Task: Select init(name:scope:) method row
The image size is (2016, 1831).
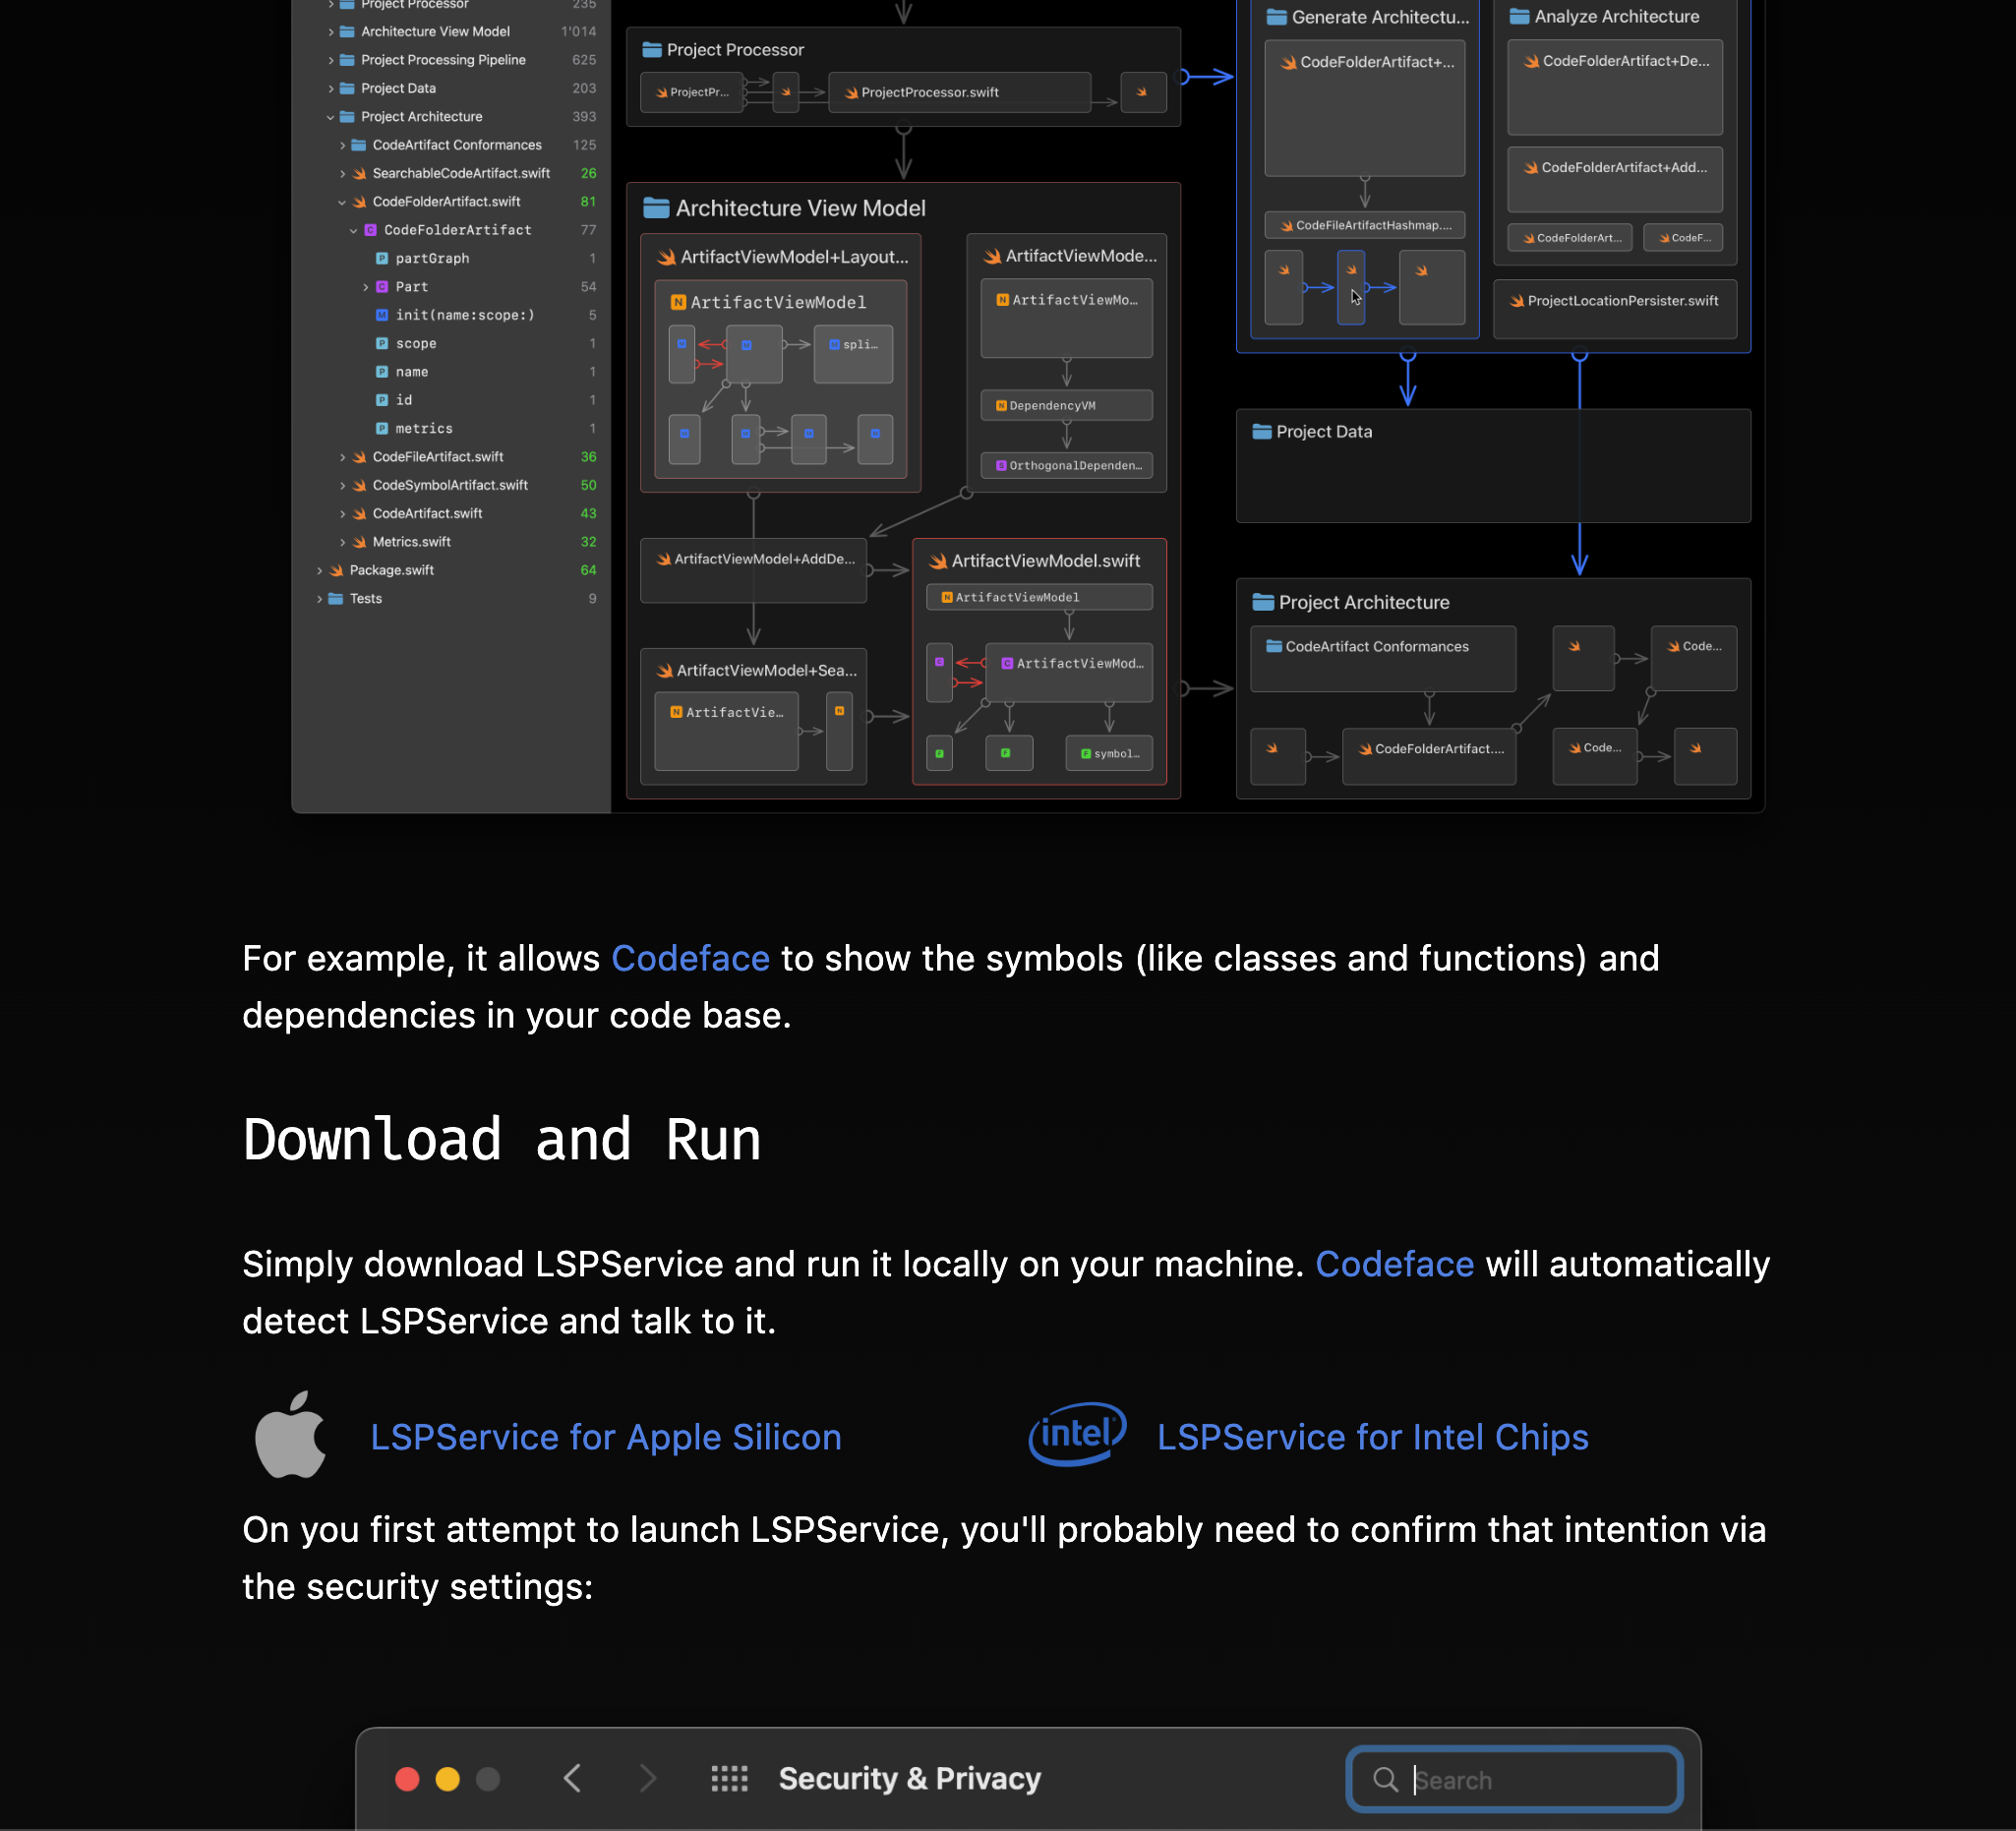Action: (465, 315)
